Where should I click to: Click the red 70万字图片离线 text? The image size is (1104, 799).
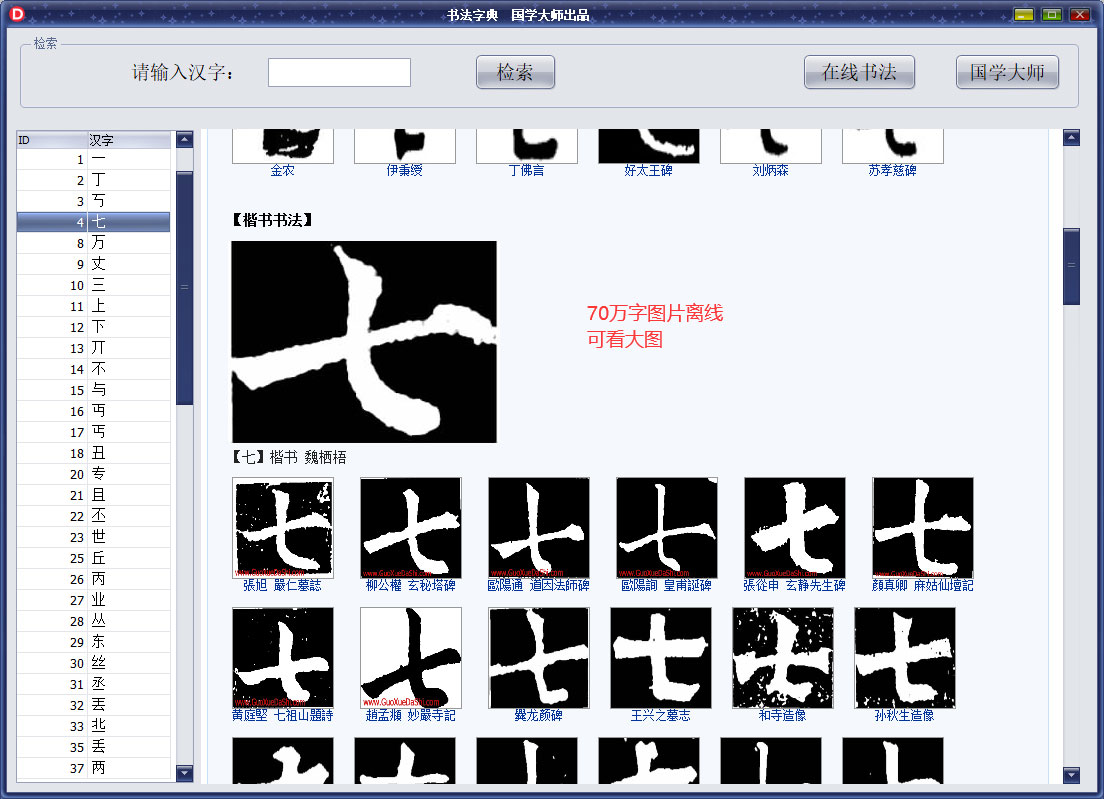[655, 313]
